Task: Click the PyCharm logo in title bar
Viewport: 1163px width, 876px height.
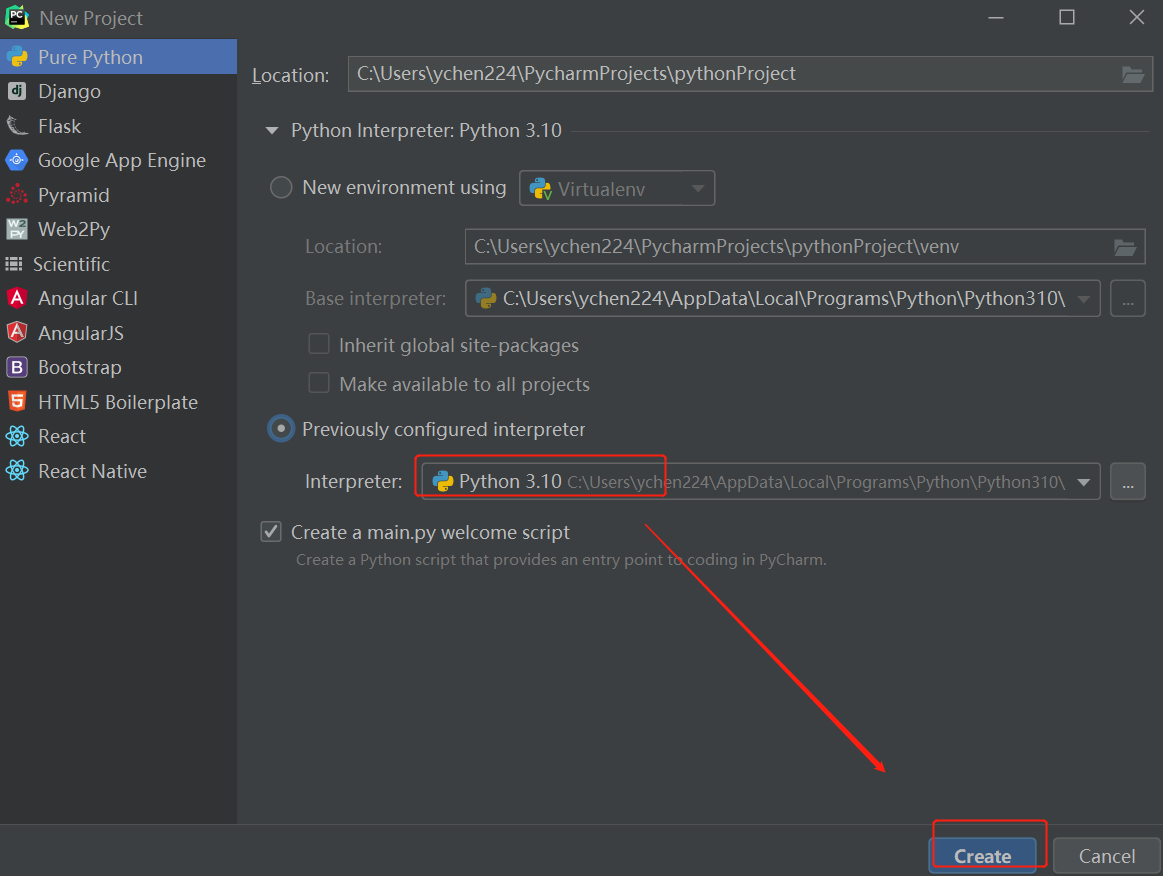Action: click(17, 17)
